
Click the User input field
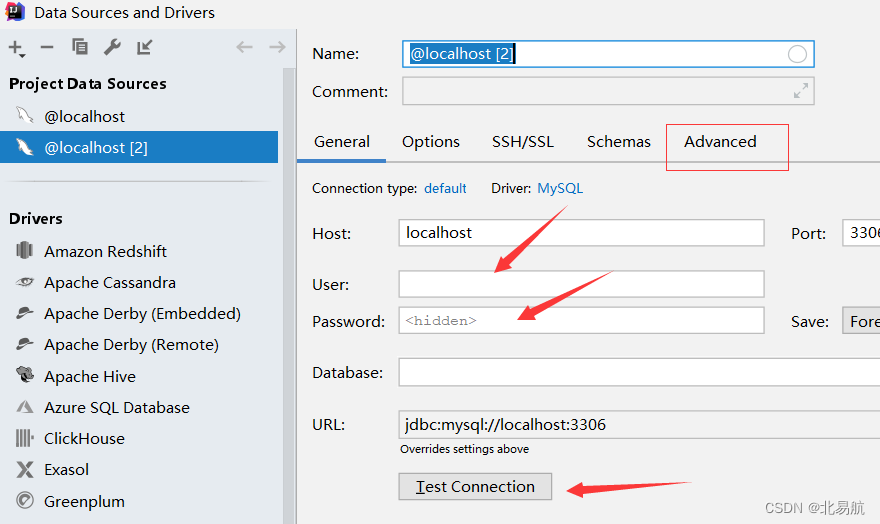[581, 284]
